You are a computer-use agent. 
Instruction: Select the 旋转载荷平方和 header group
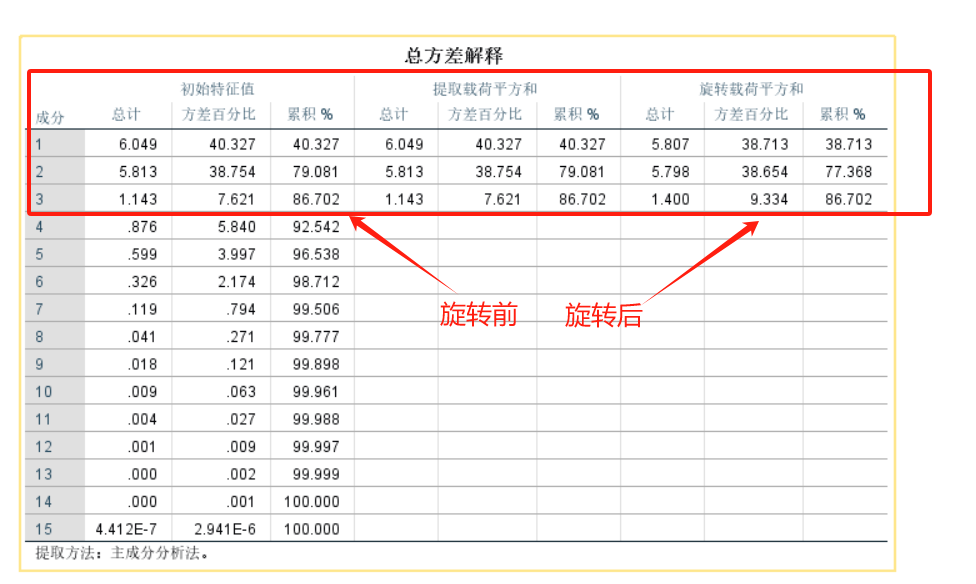tap(751, 89)
